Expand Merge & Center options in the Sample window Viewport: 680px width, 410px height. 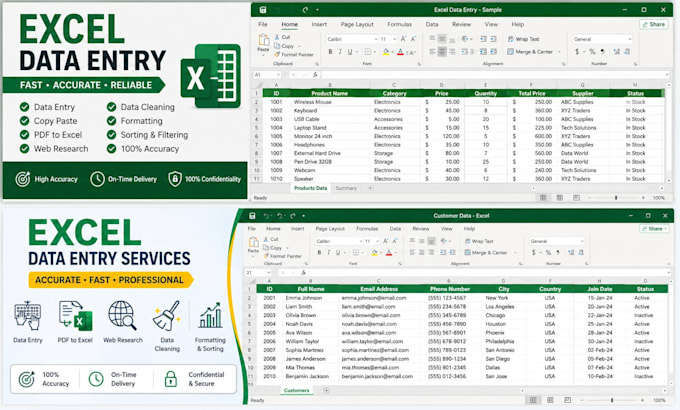coord(559,52)
